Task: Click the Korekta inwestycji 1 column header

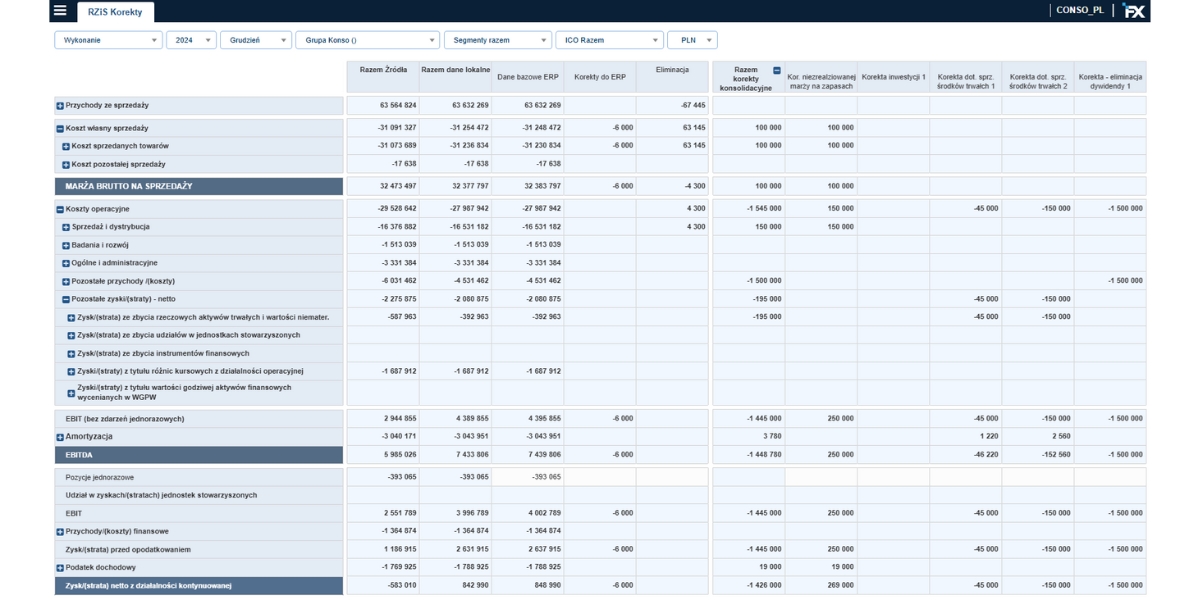Action: click(x=893, y=77)
